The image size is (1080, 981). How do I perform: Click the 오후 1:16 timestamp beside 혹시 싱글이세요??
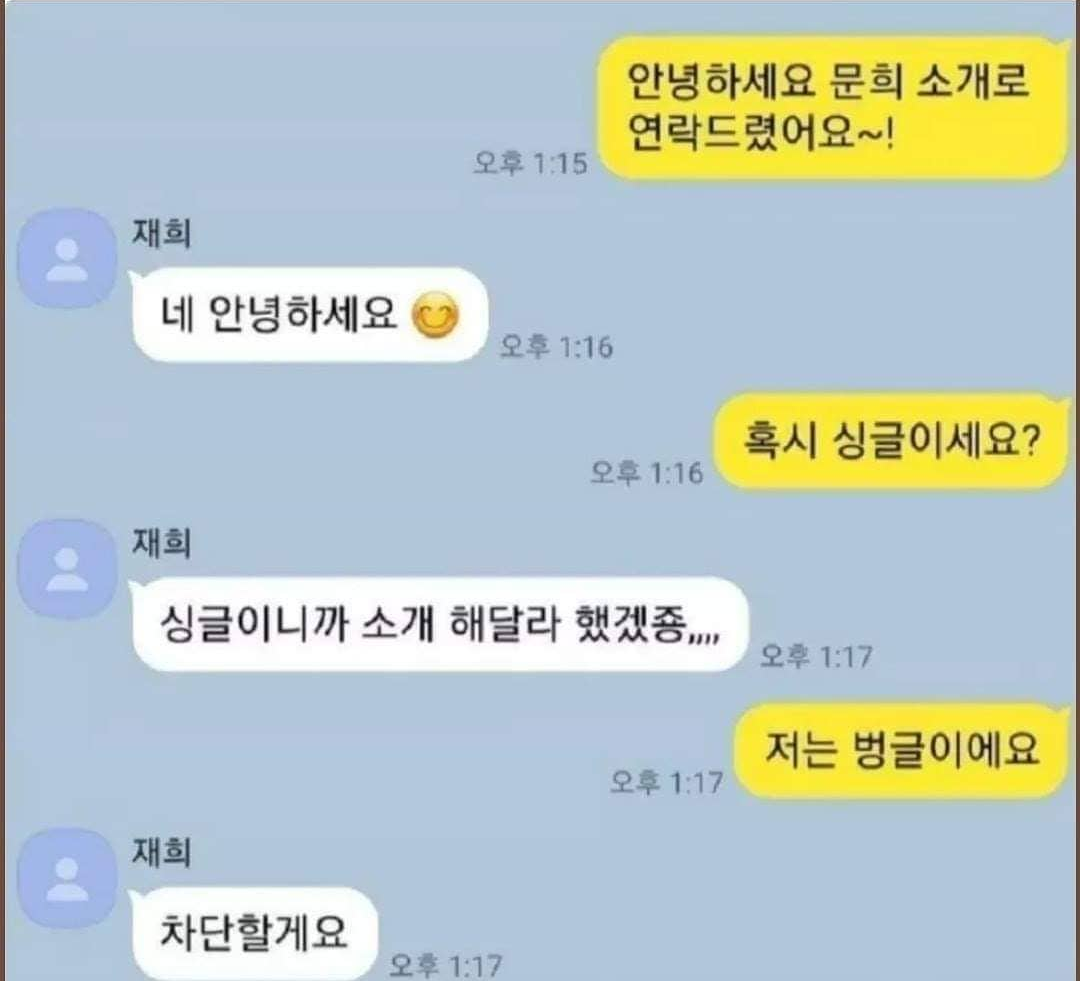(647, 473)
